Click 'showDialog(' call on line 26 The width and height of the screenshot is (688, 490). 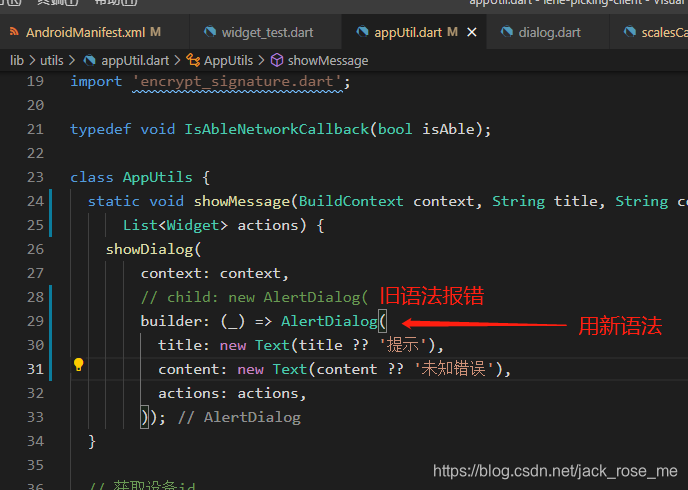(x=153, y=250)
